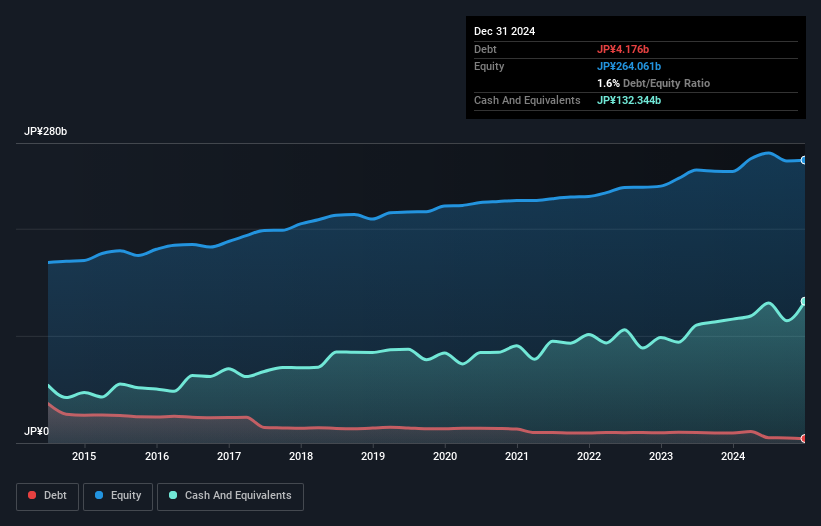The width and height of the screenshot is (821, 526).
Task: Click the 2024 x-axis label
Action: point(733,456)
